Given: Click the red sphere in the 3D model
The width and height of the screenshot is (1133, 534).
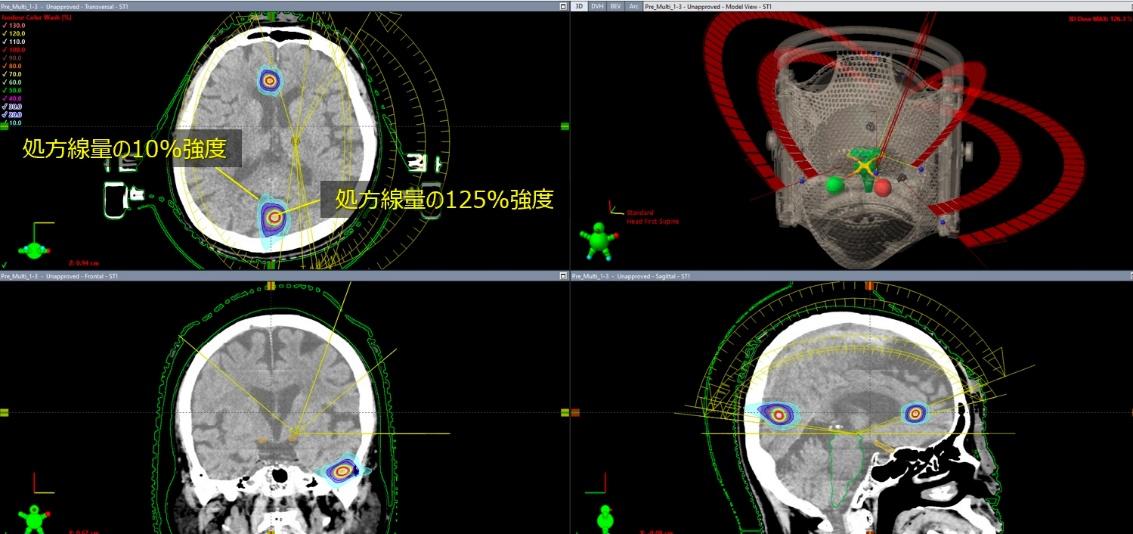Looking at the screenshot, I should (882, 186).
